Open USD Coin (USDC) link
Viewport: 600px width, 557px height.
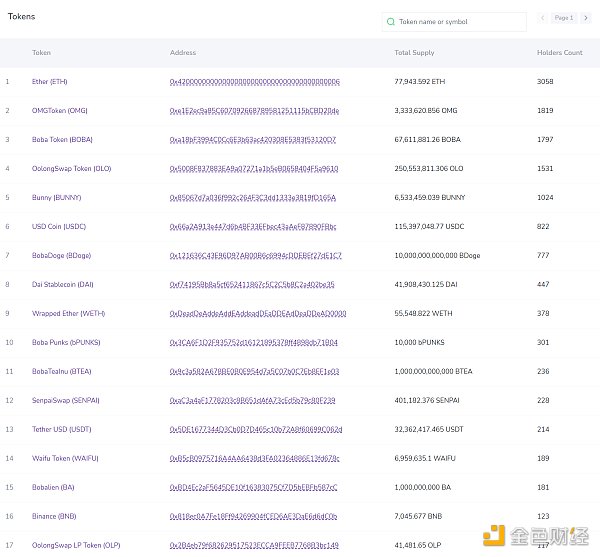coord(59,226)
